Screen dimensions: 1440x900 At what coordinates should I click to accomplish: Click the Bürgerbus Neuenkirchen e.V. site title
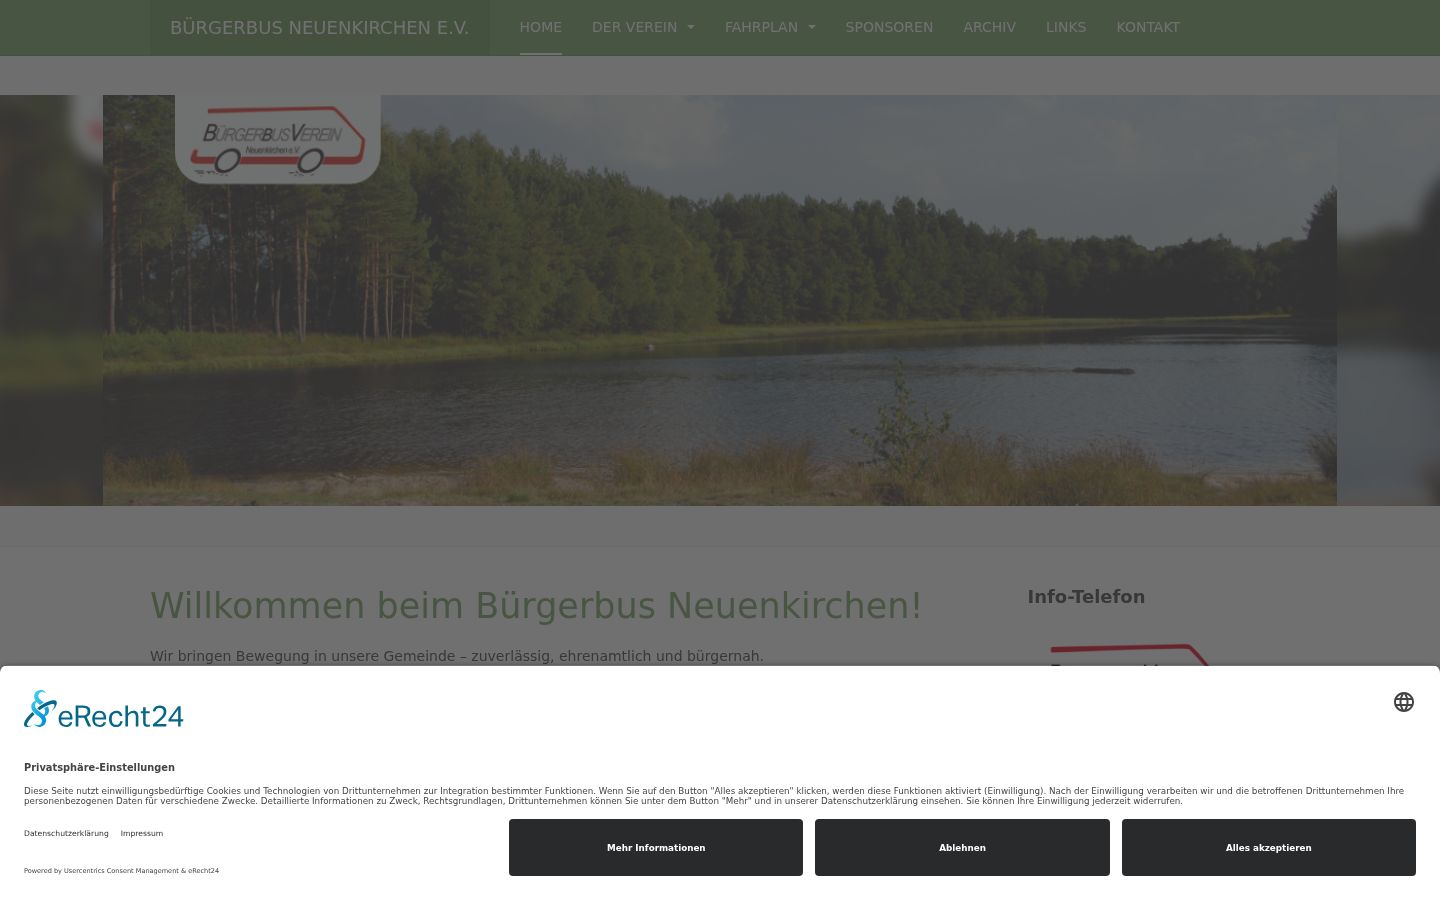point(319,28)
